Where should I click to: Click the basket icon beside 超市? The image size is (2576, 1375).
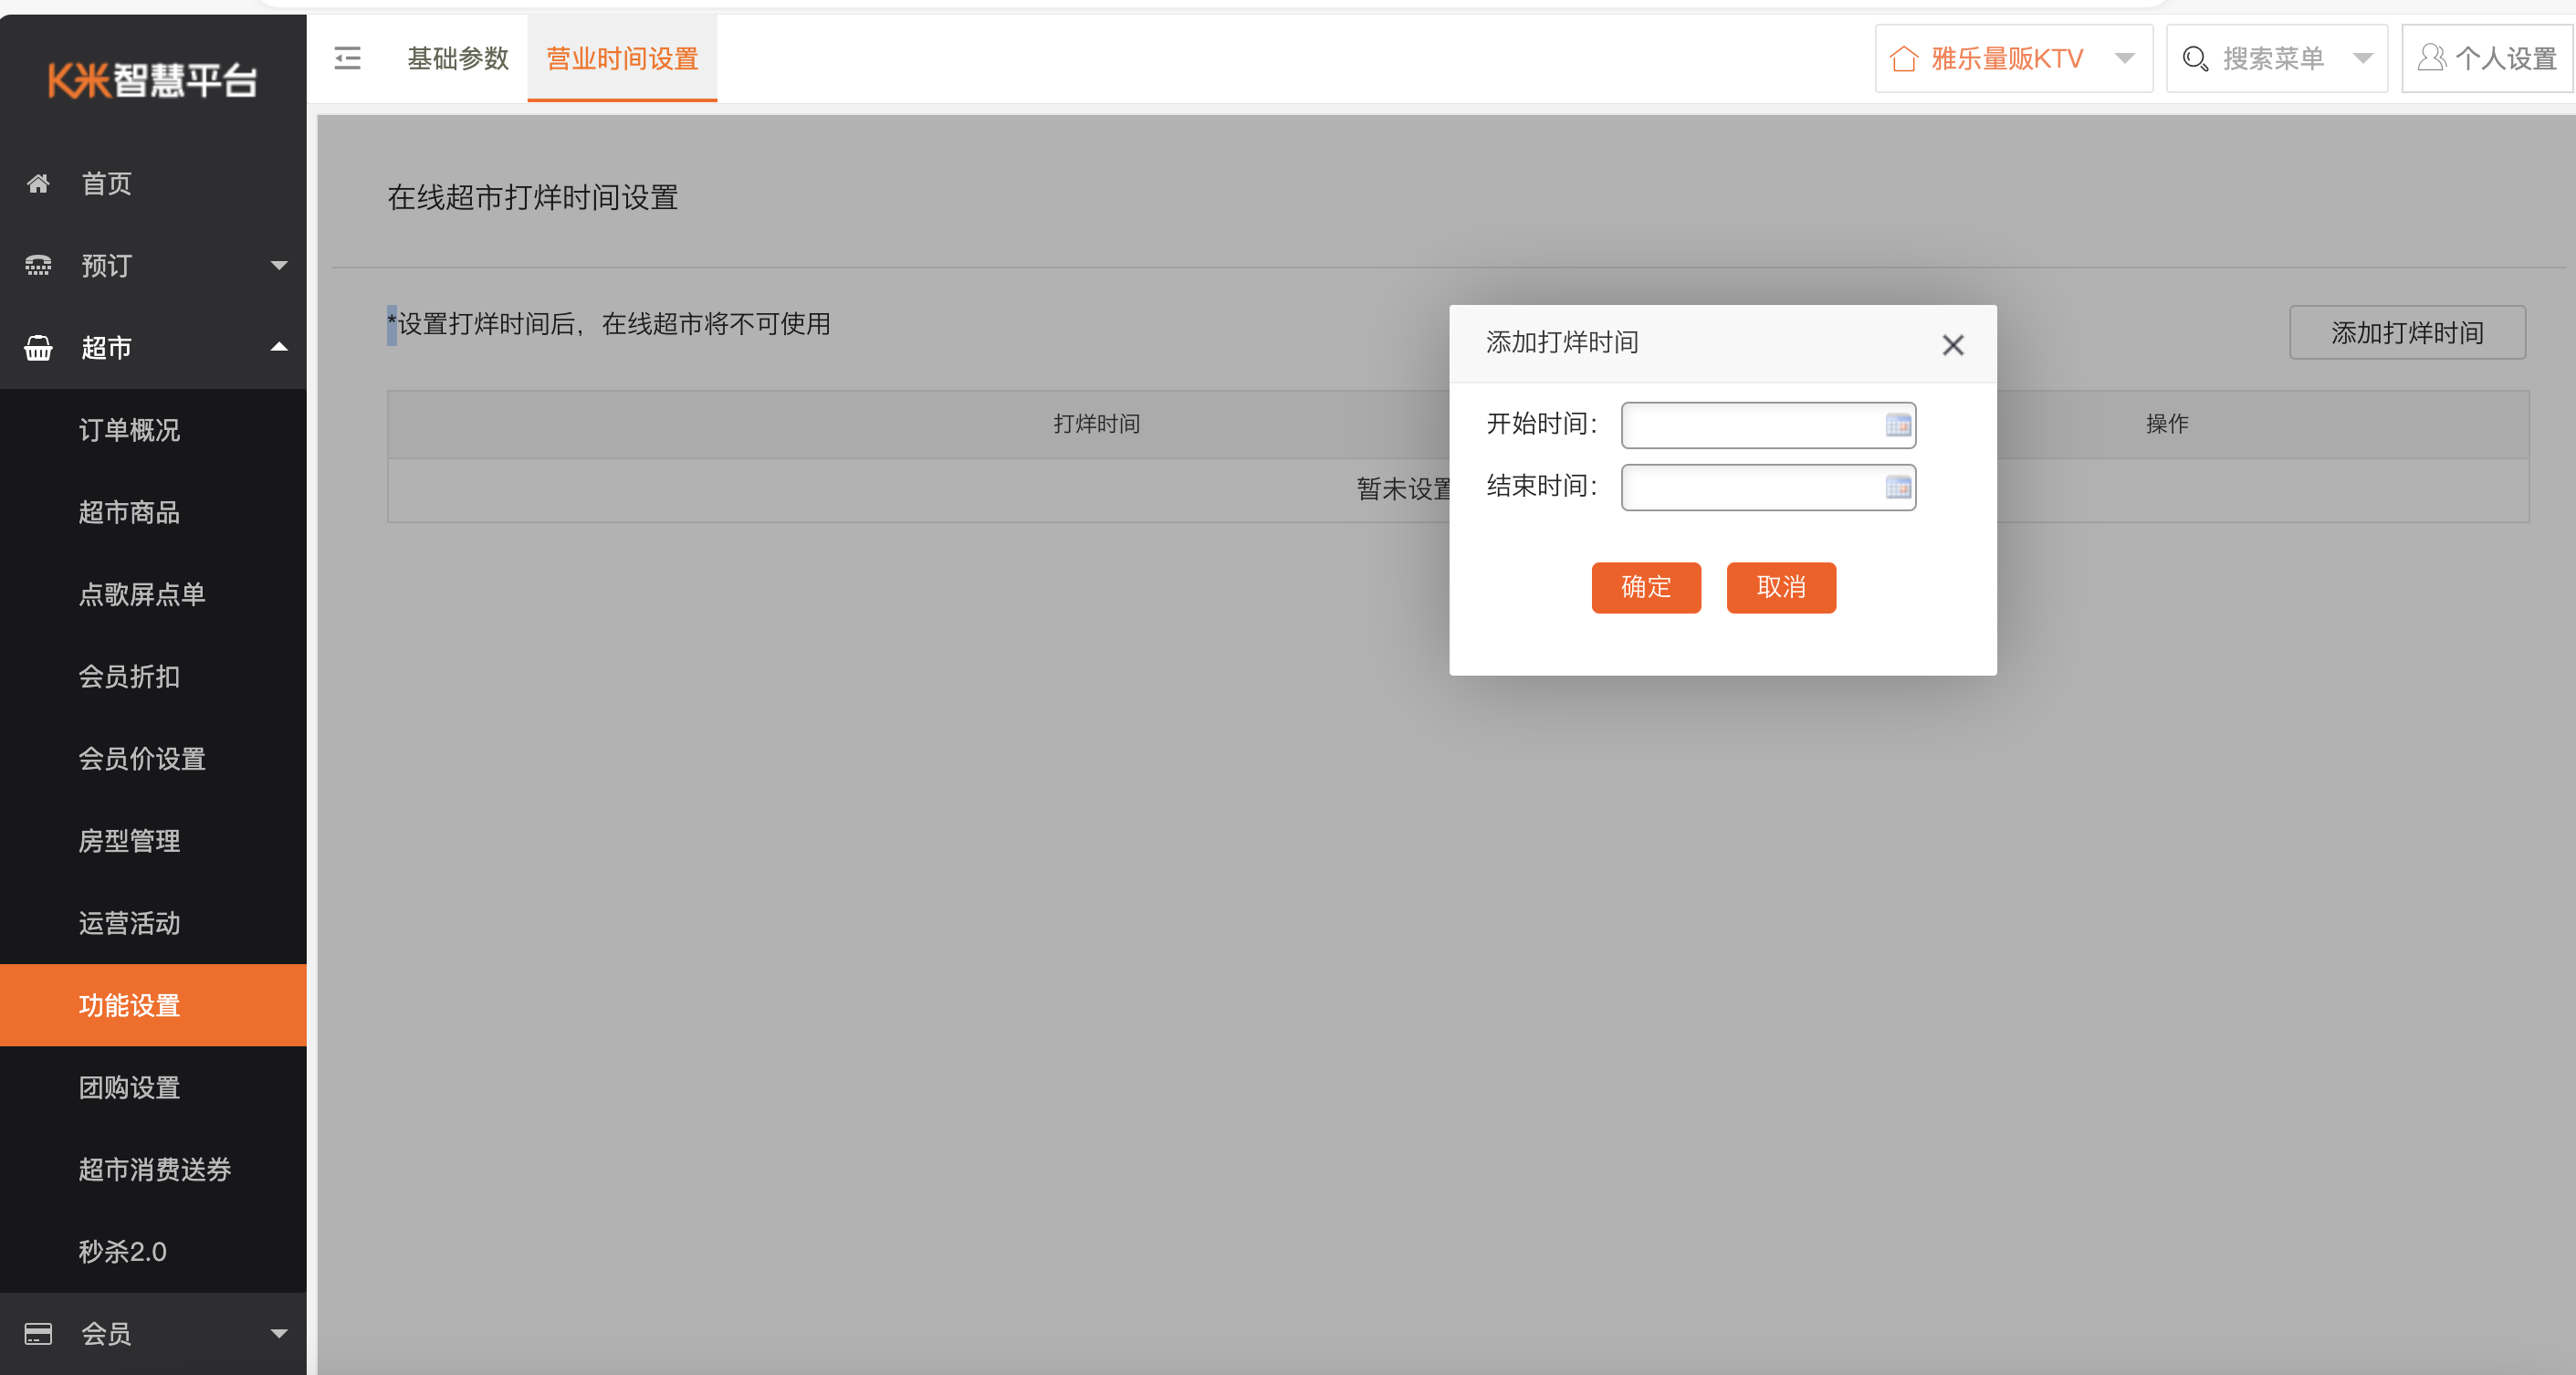(x=38, y=347)
